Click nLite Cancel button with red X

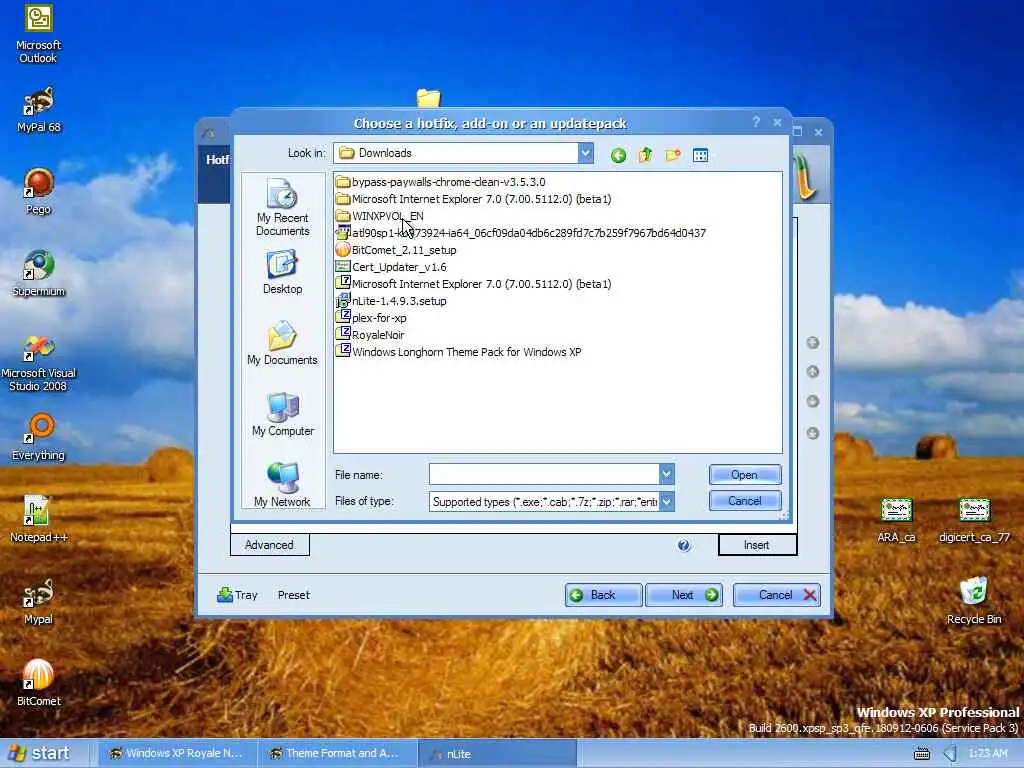(776, 595)
